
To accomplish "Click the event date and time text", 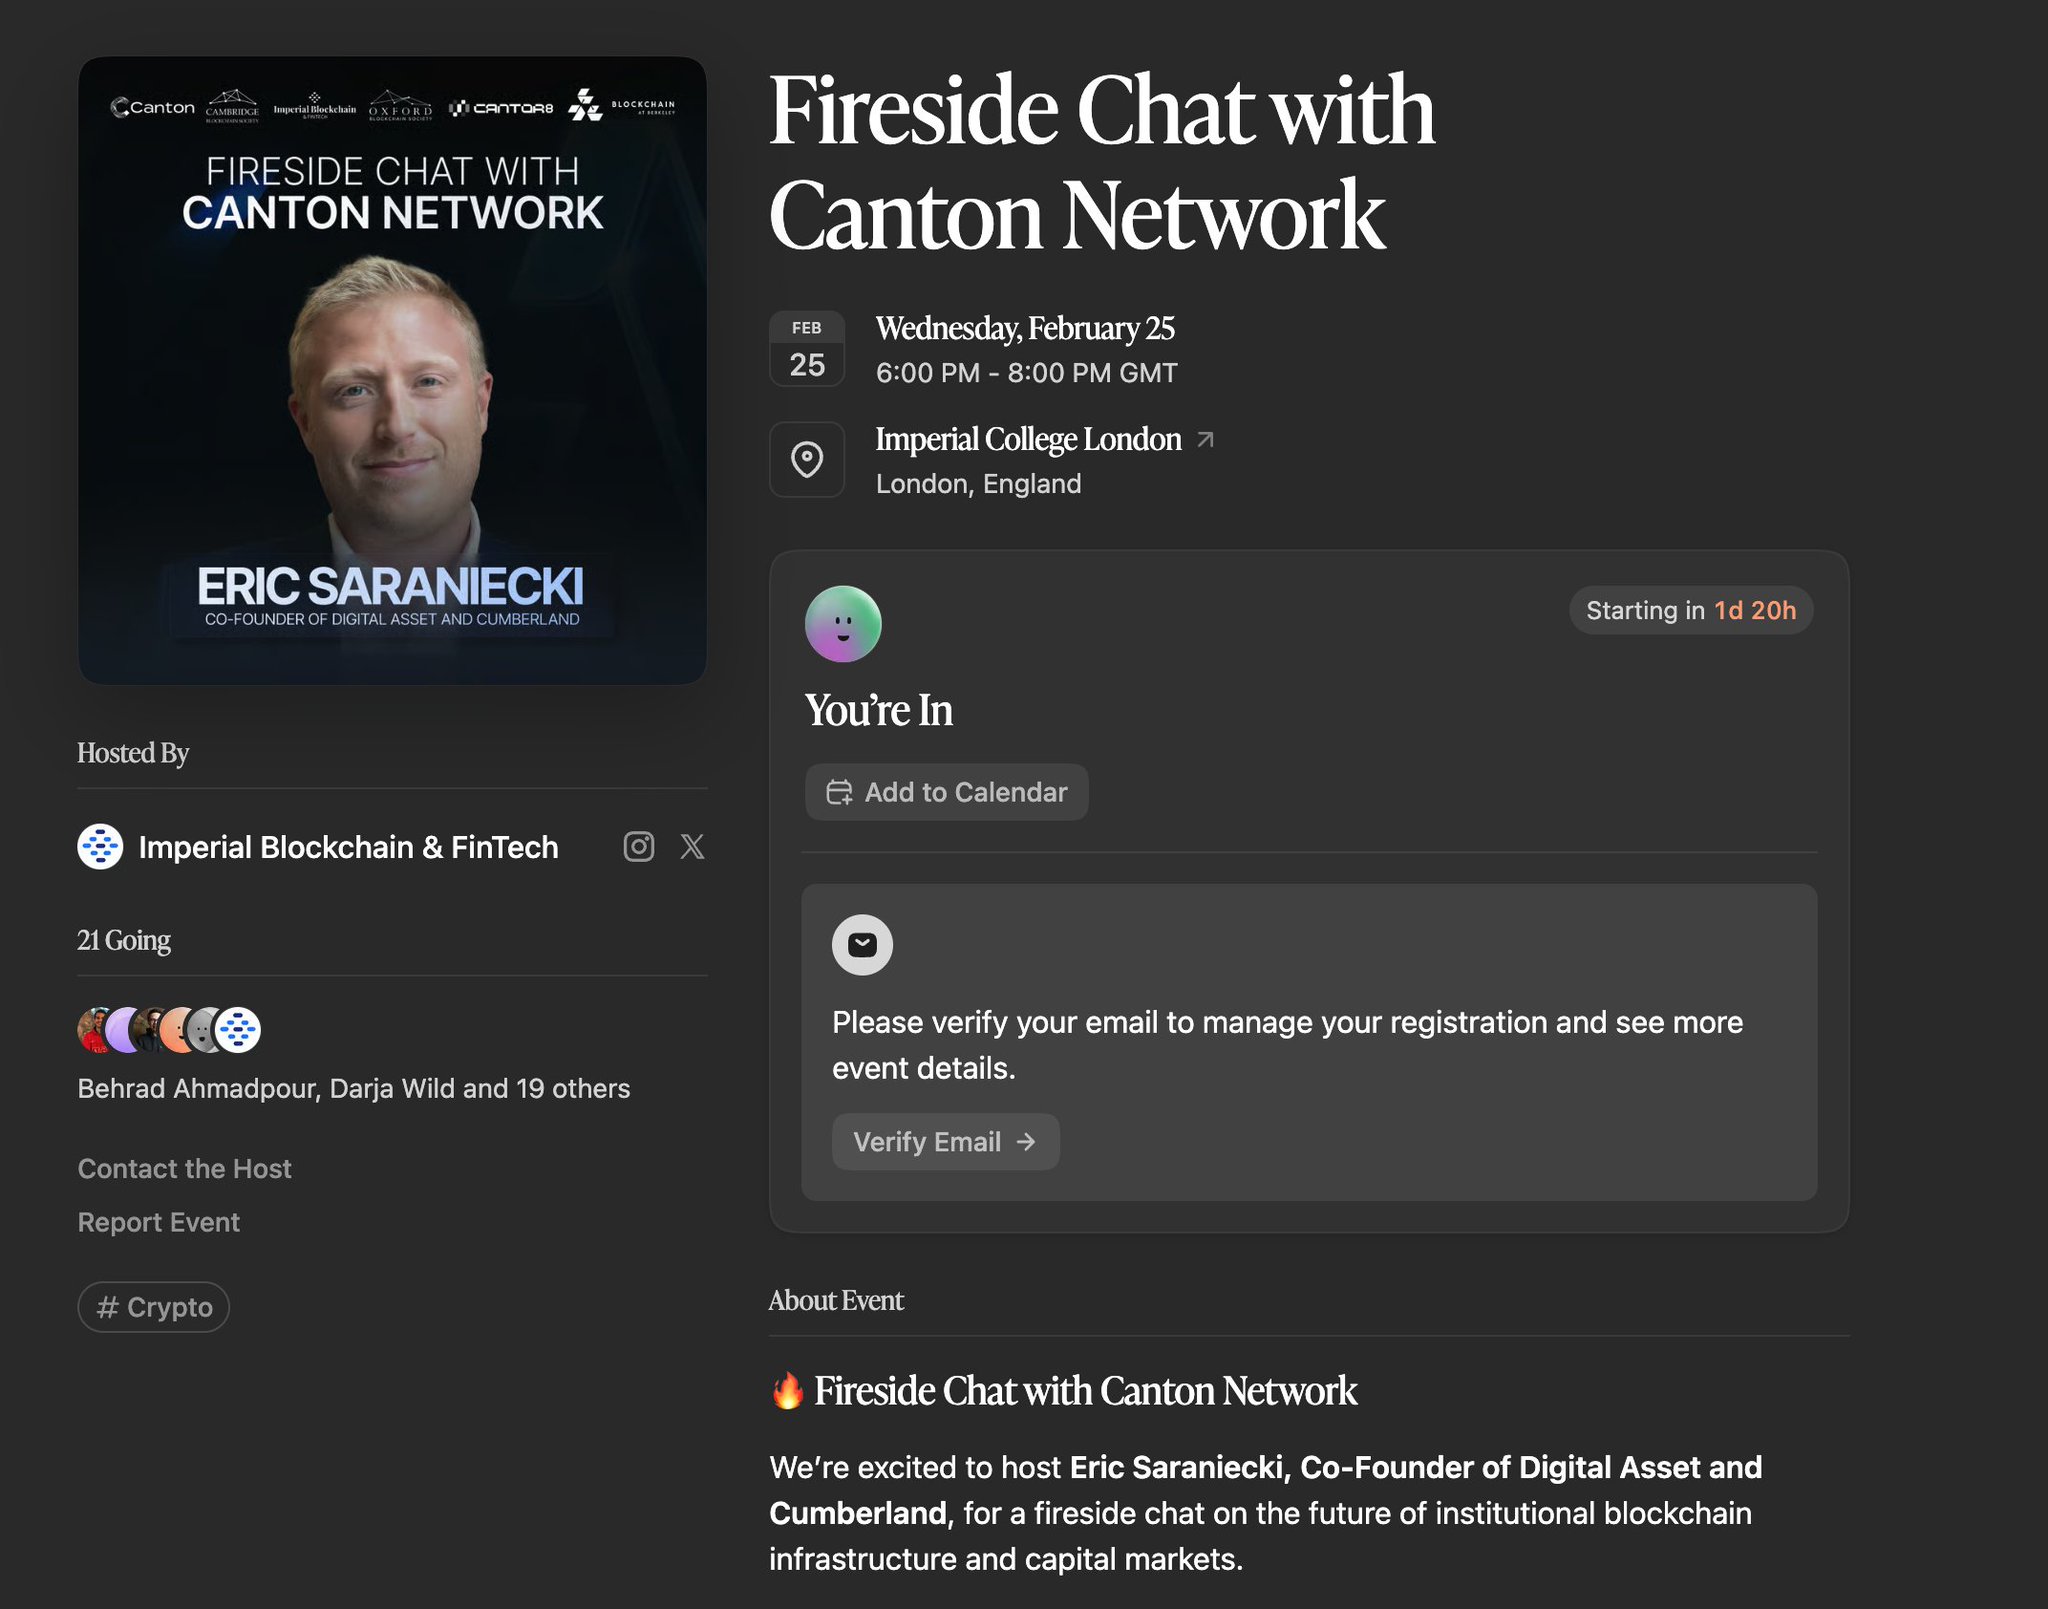I will pos(1025,350).
